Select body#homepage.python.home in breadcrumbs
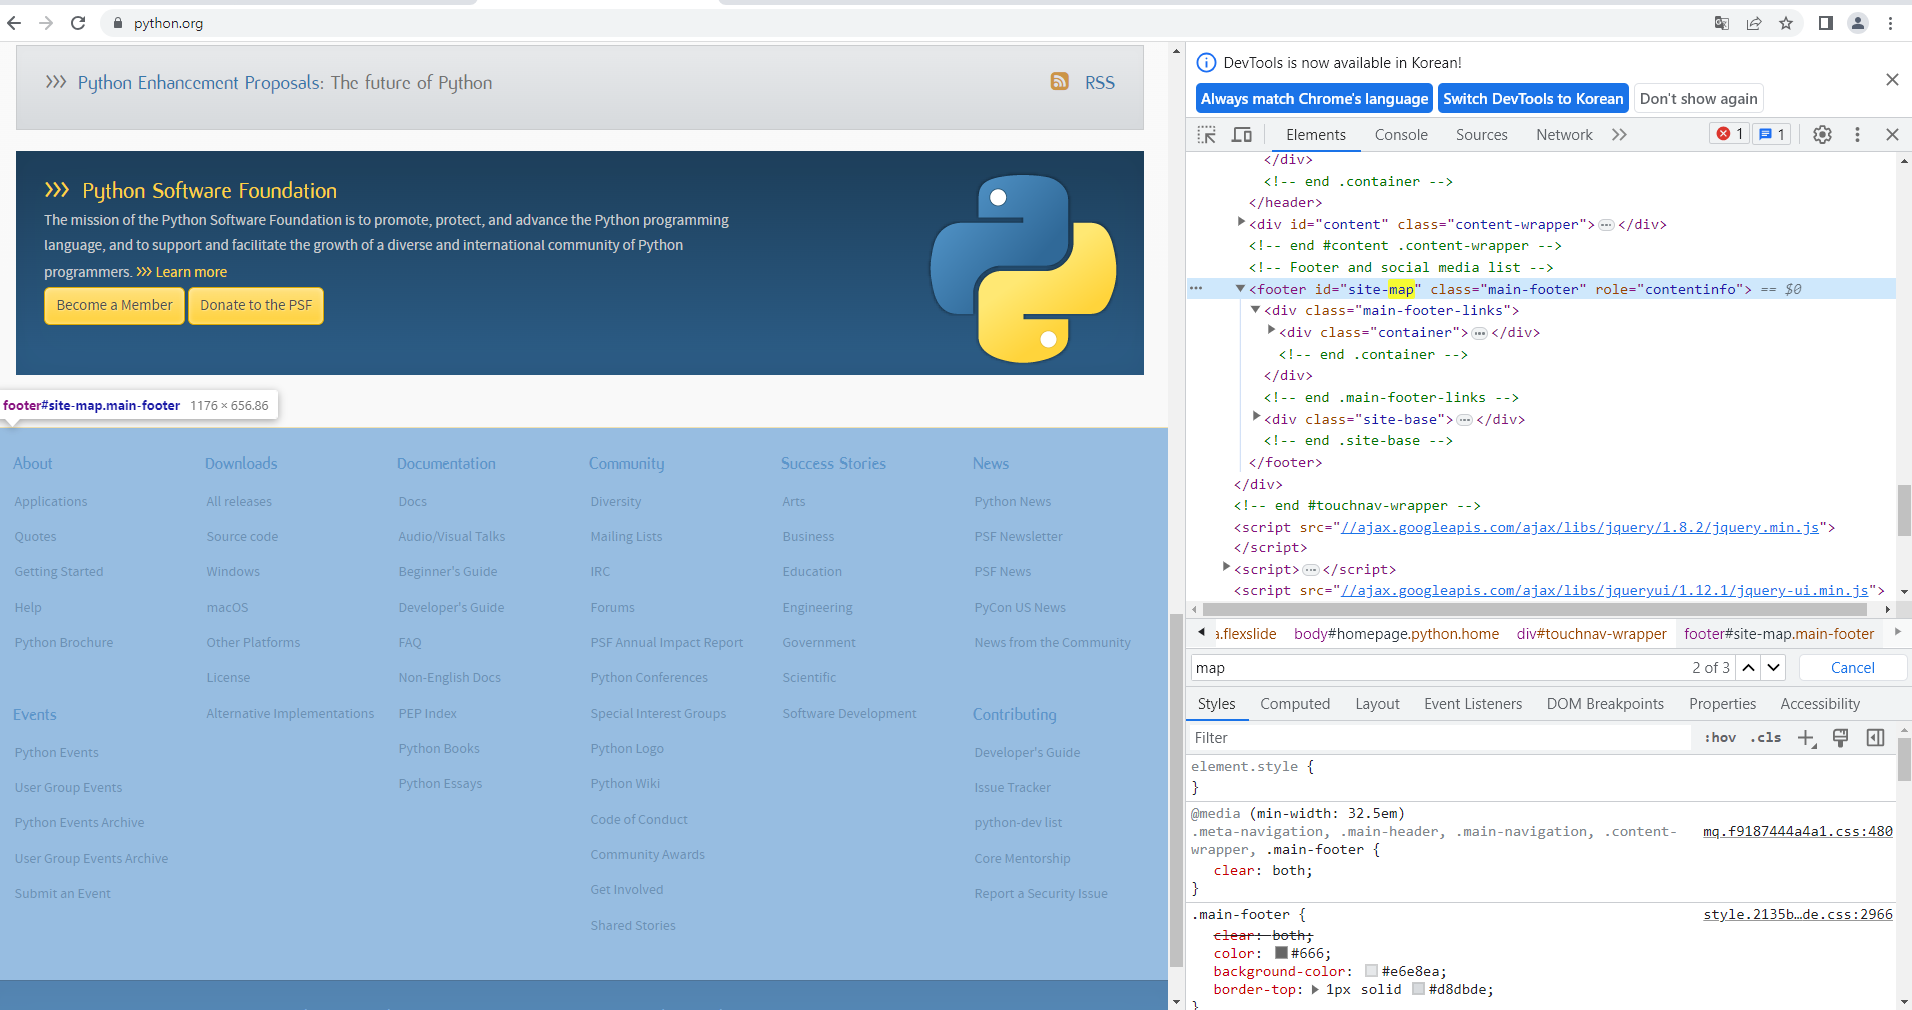 point(1396,633)
